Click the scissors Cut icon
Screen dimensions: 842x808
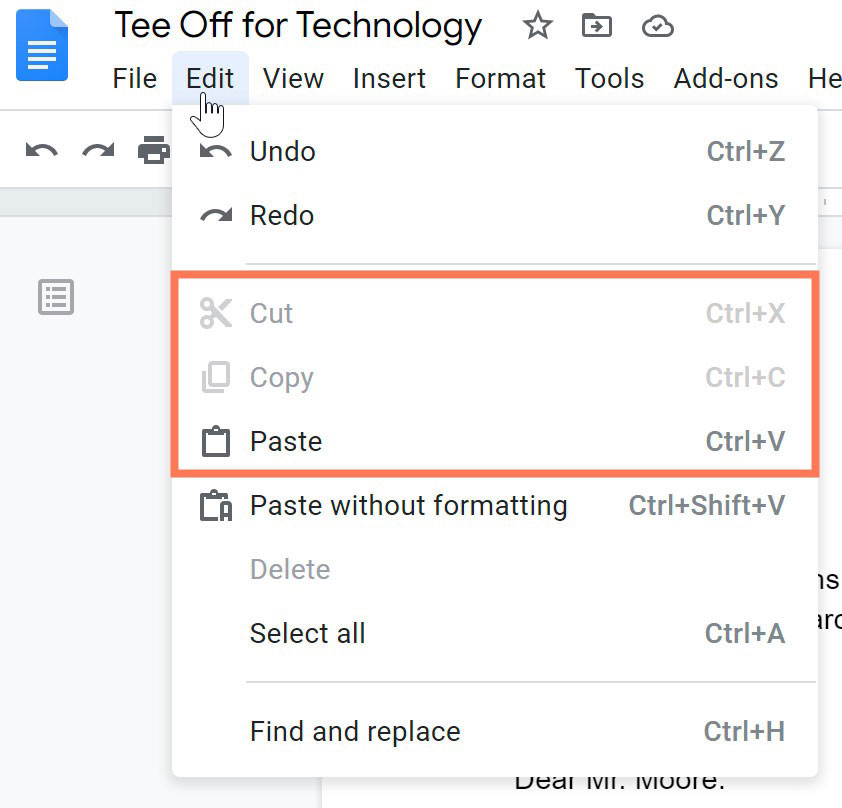(x=216, y=313)
